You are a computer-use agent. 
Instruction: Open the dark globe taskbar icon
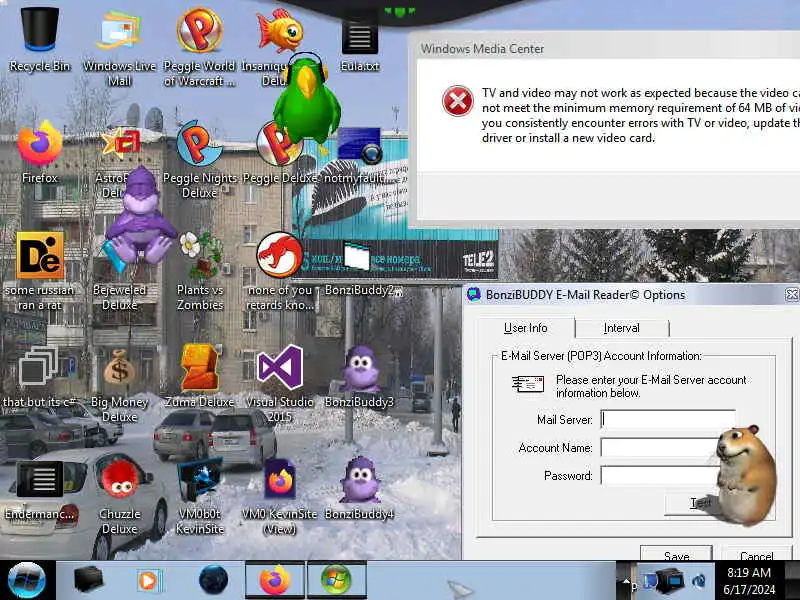pyautogui.click(x=213, y=580)
